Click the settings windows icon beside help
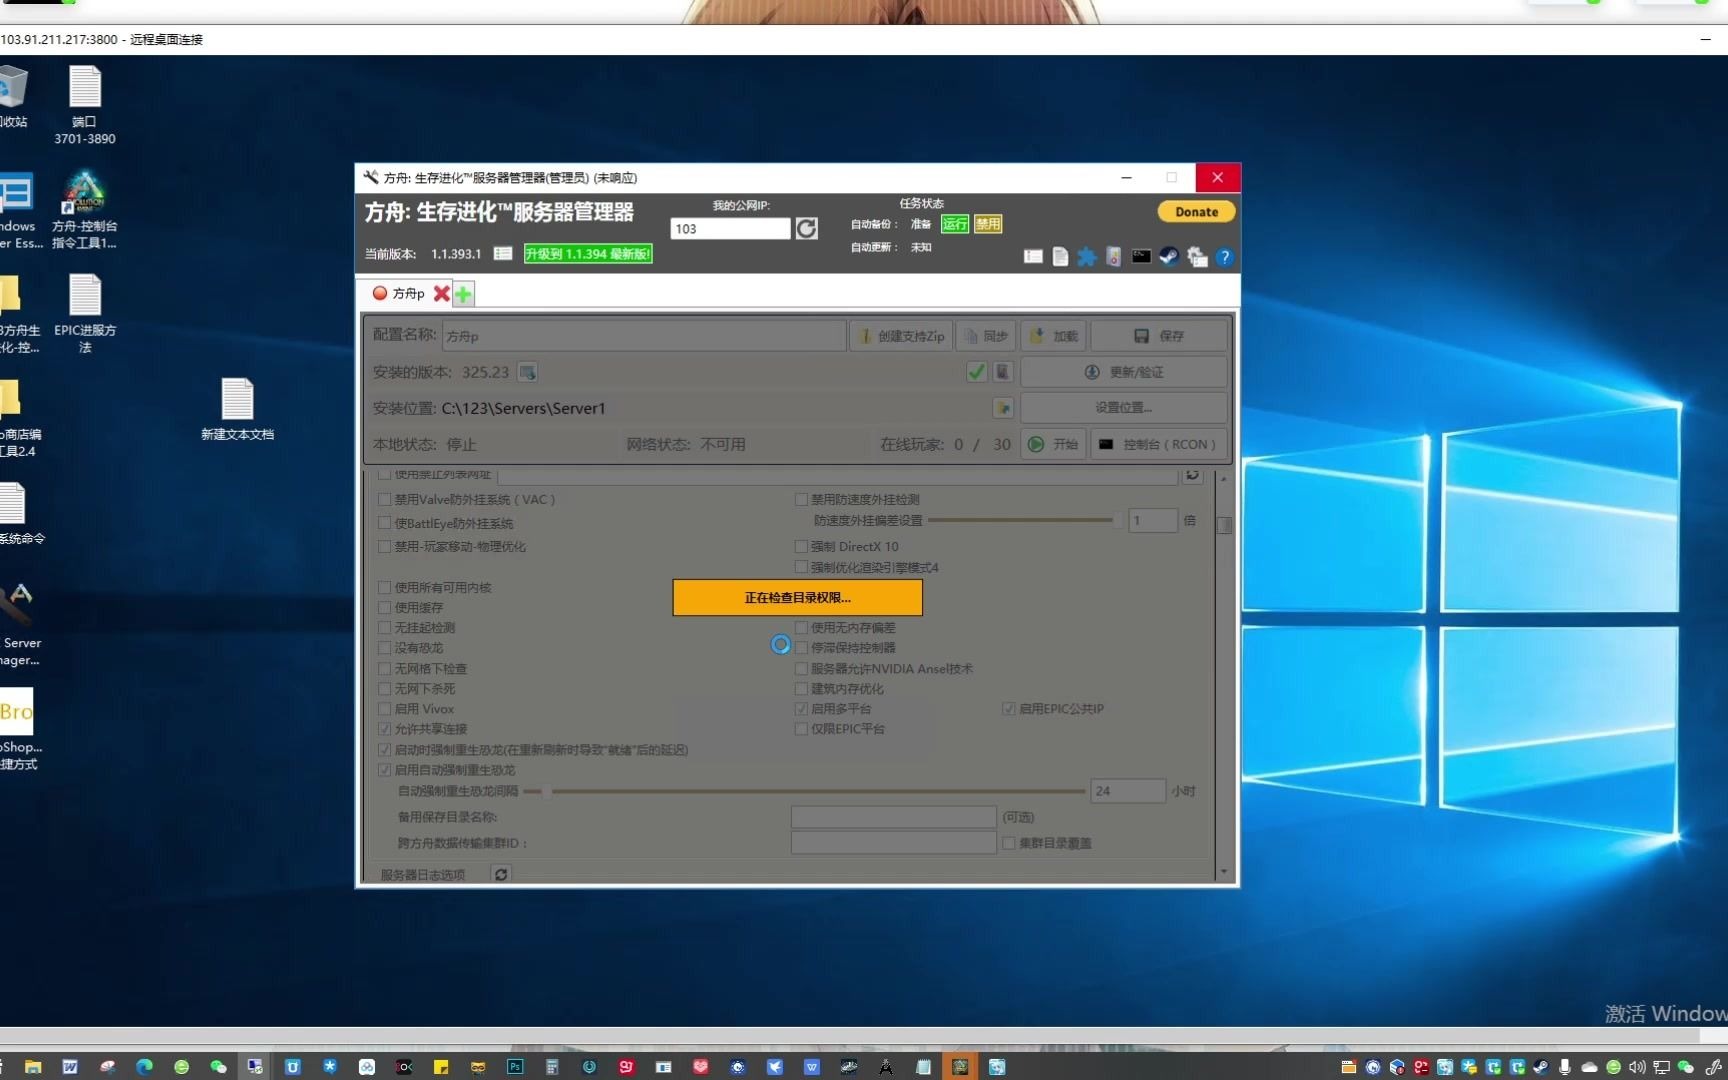This screenshot has height=1080, width=1728. click(x=1197, y=257)
